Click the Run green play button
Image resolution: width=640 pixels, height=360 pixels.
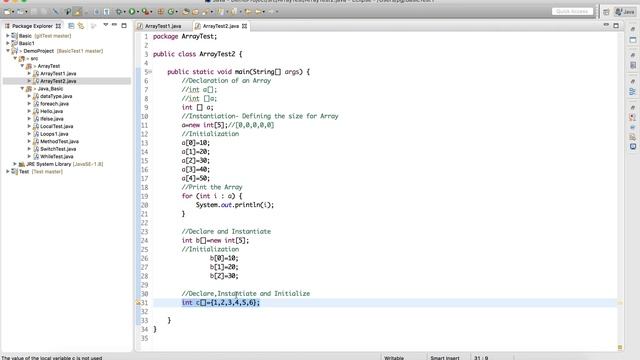pos(132,12)
